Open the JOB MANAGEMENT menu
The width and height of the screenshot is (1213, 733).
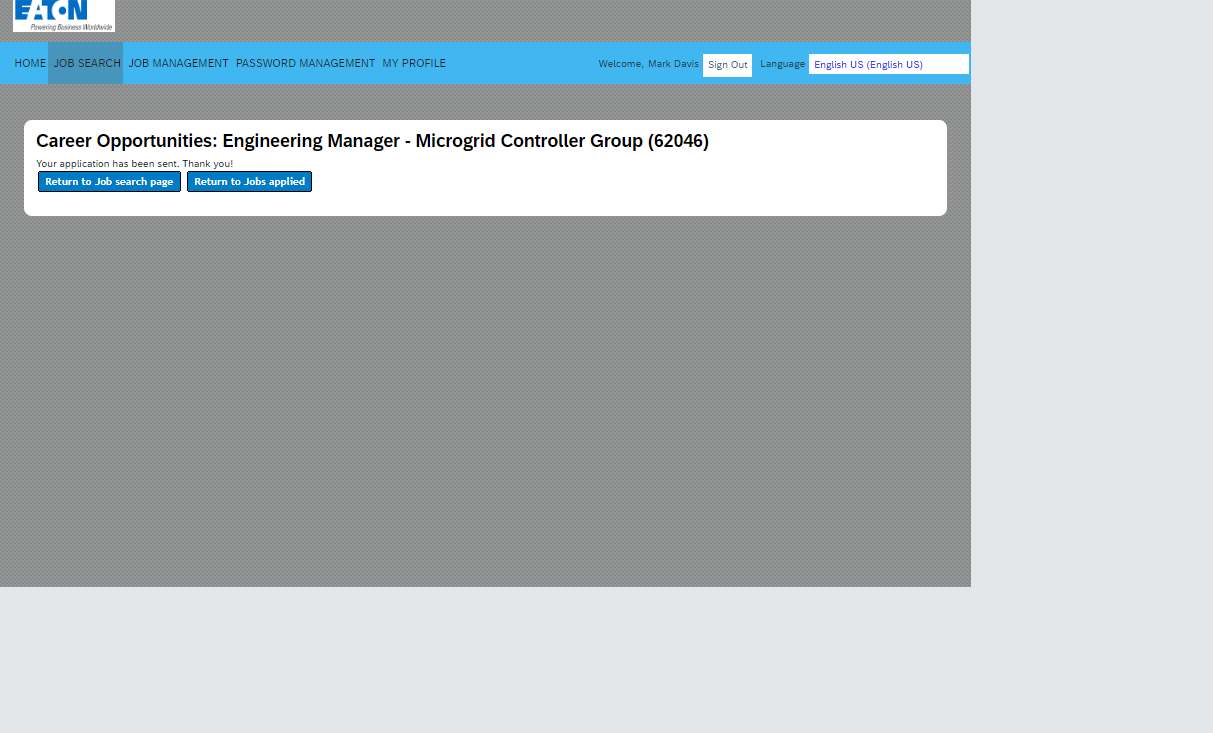tap(178, 64)
